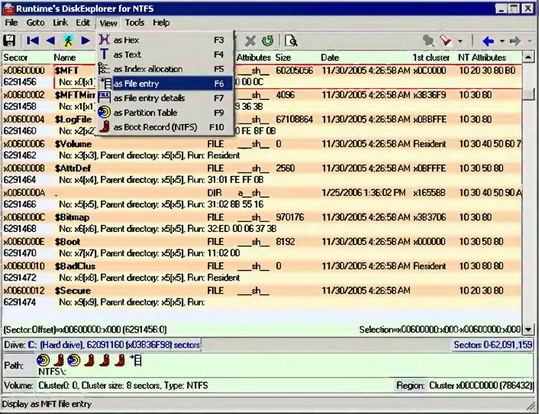Click the Attributes column header
This screenshot has width=539, height=414.
pos(254,57)
